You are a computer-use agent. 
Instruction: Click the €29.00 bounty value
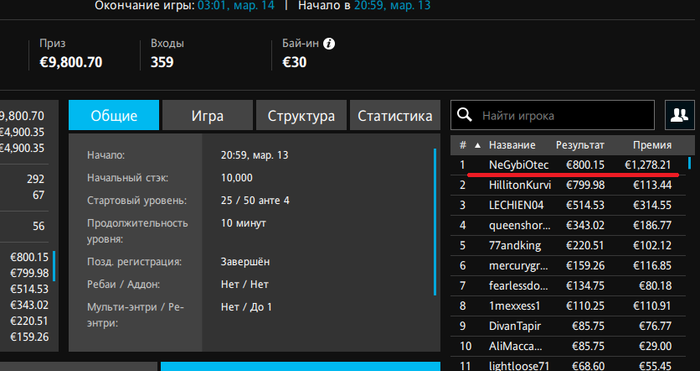point(655,346)
